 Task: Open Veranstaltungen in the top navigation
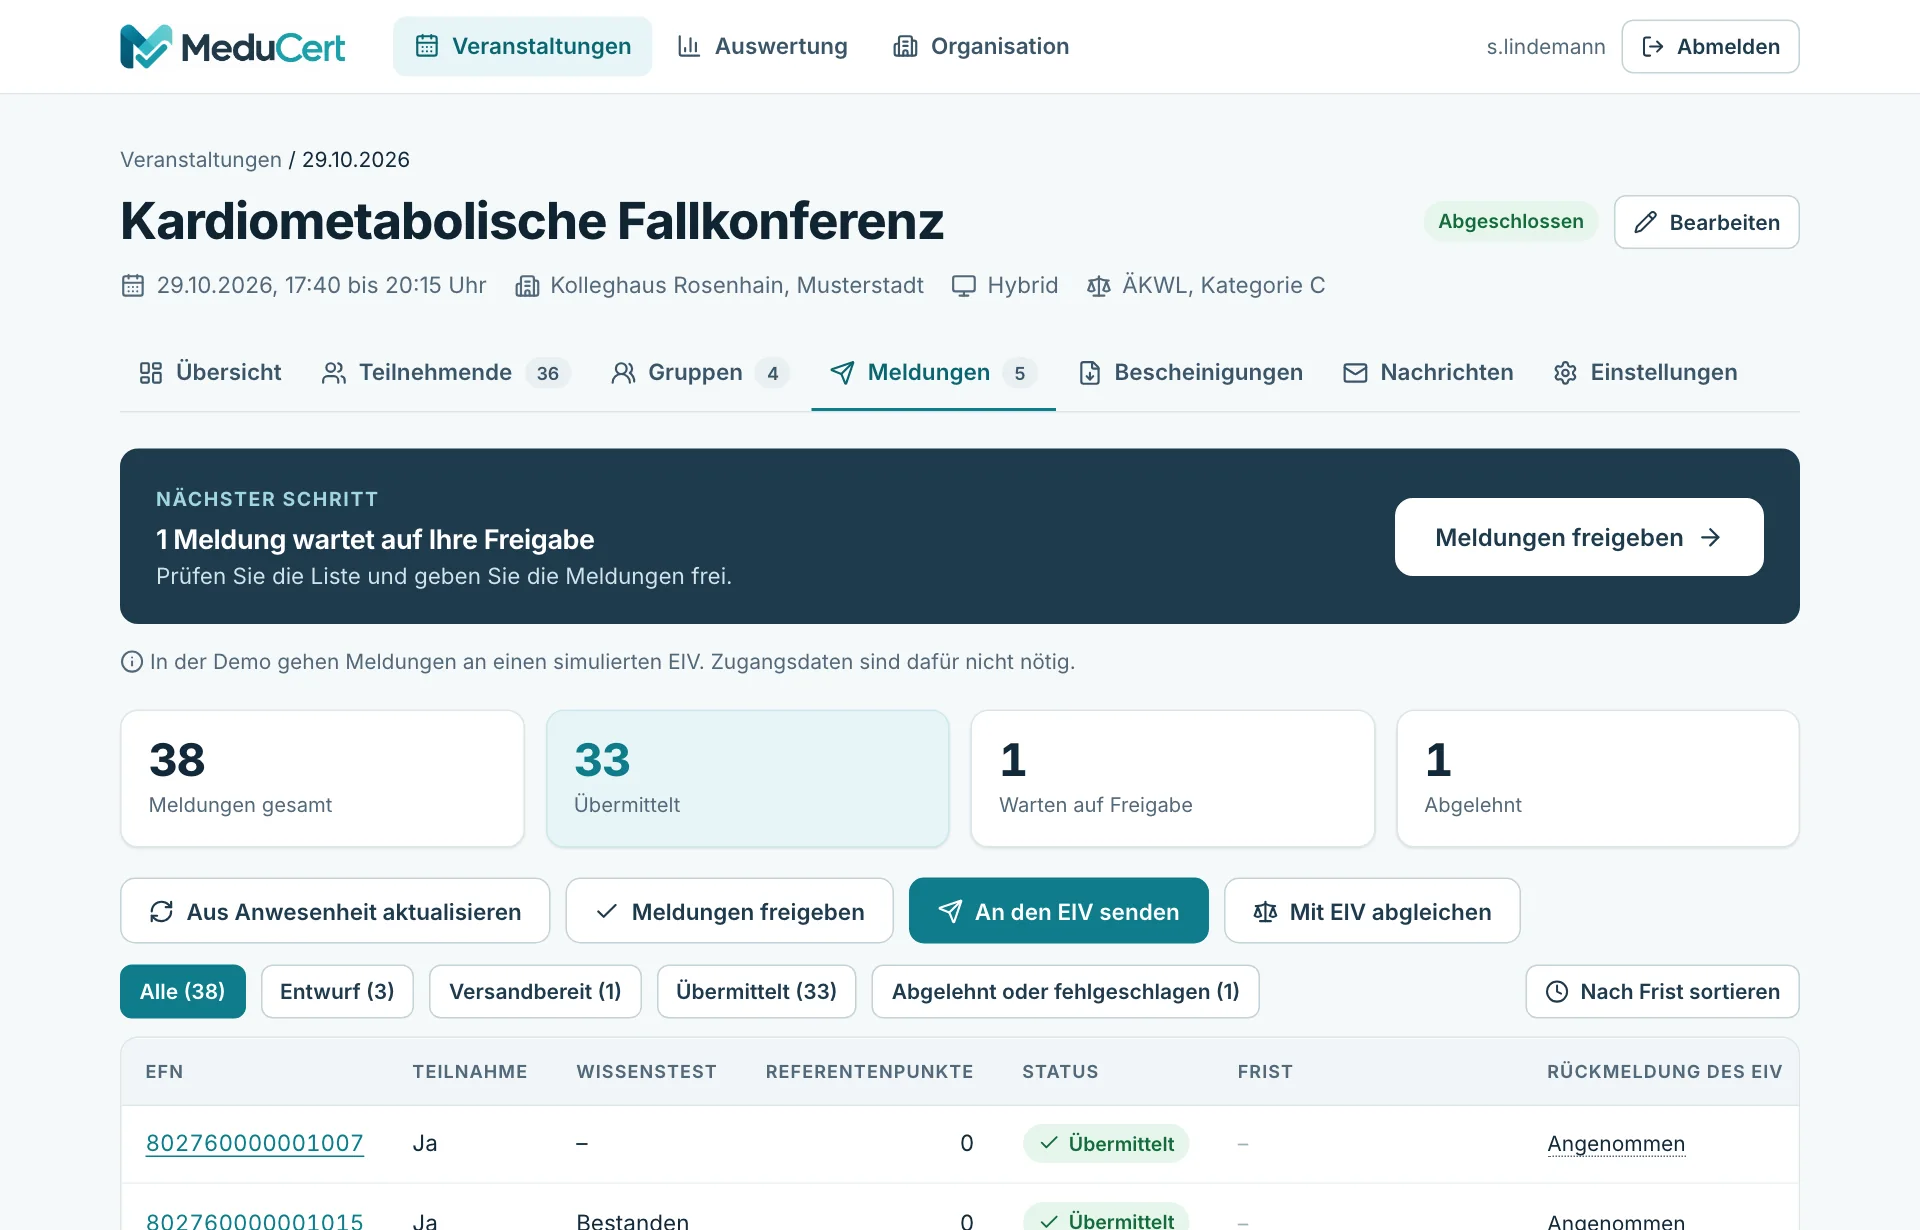point(522,46)
